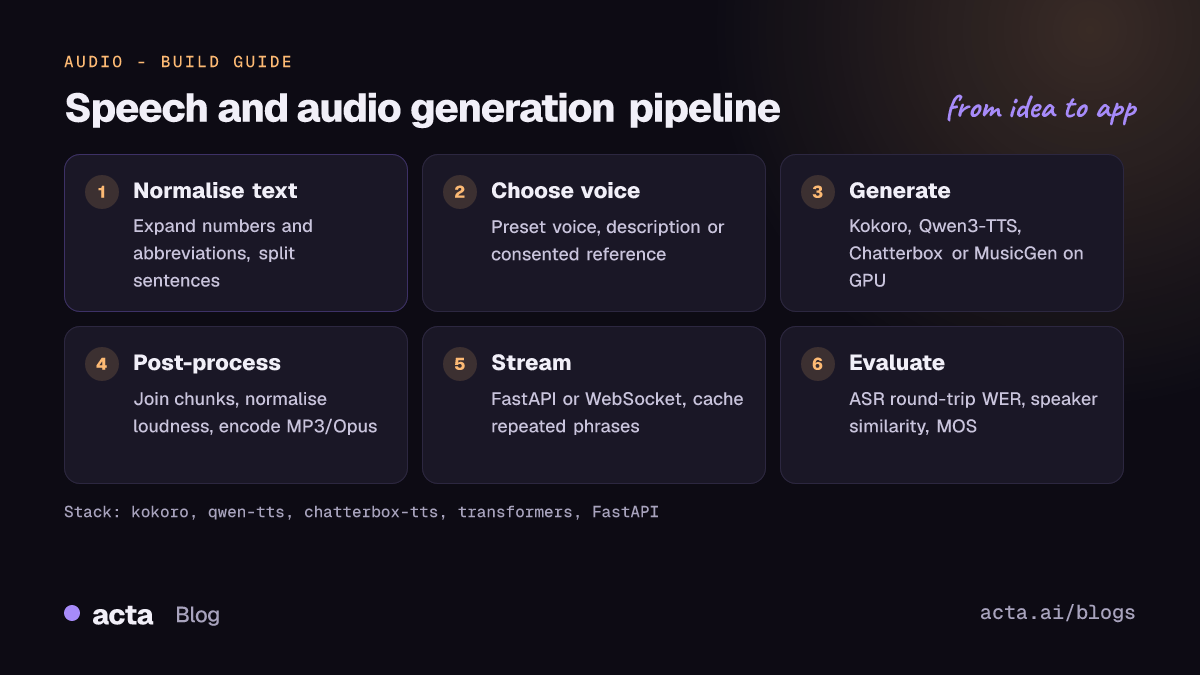The width and height of the screenshot is (1200, 675).
Task: Click the number 1 badge on Normalise text
Action: (x=102, y=191)
